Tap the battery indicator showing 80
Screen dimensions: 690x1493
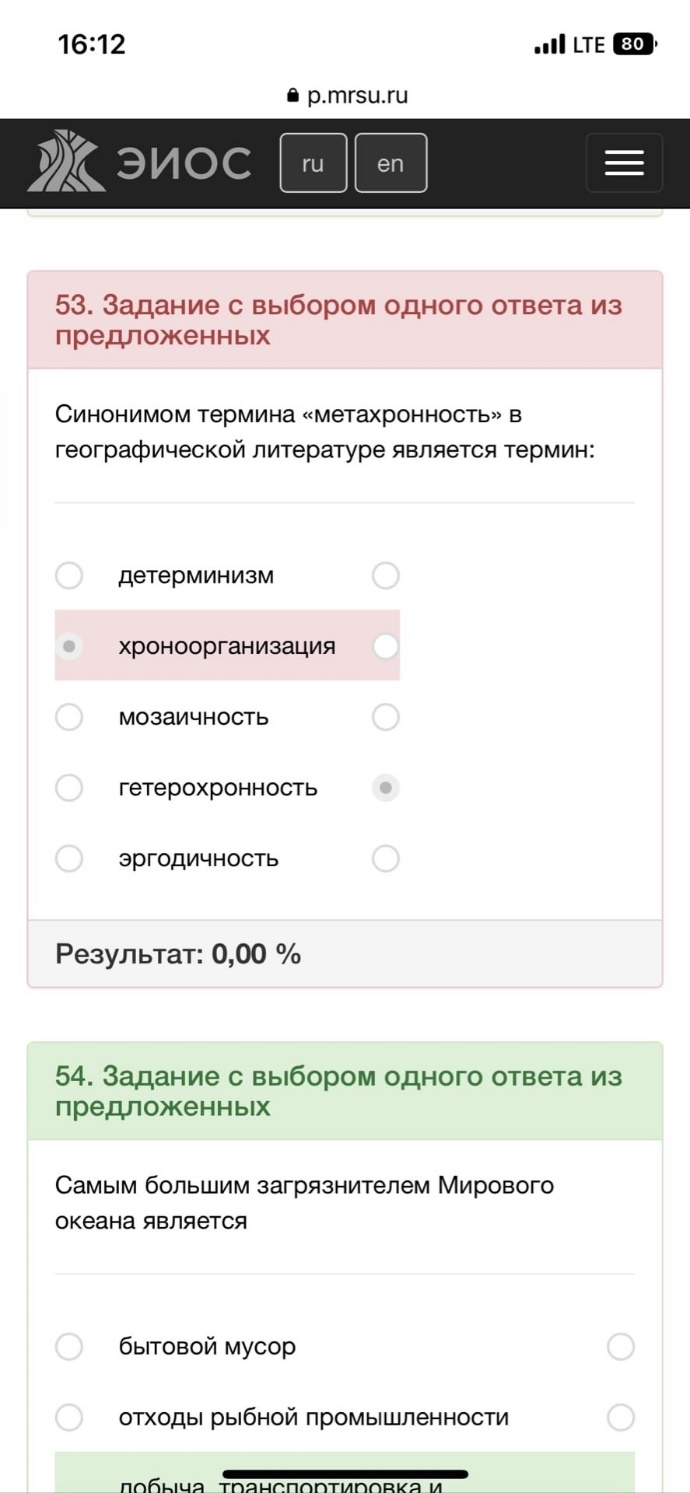[x=634, y=44]
